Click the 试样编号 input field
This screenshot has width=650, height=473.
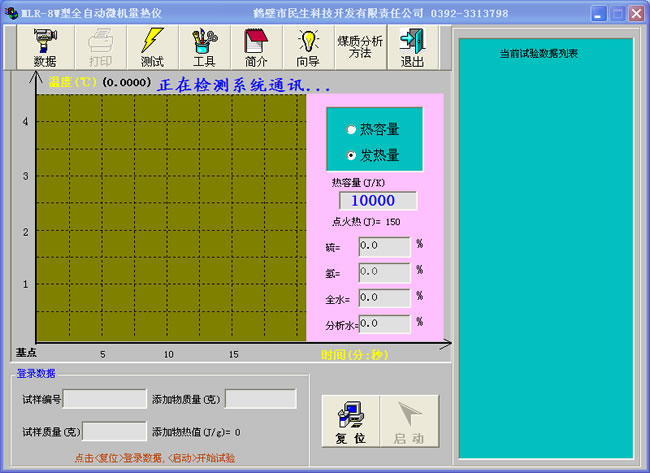pos(105,399)
